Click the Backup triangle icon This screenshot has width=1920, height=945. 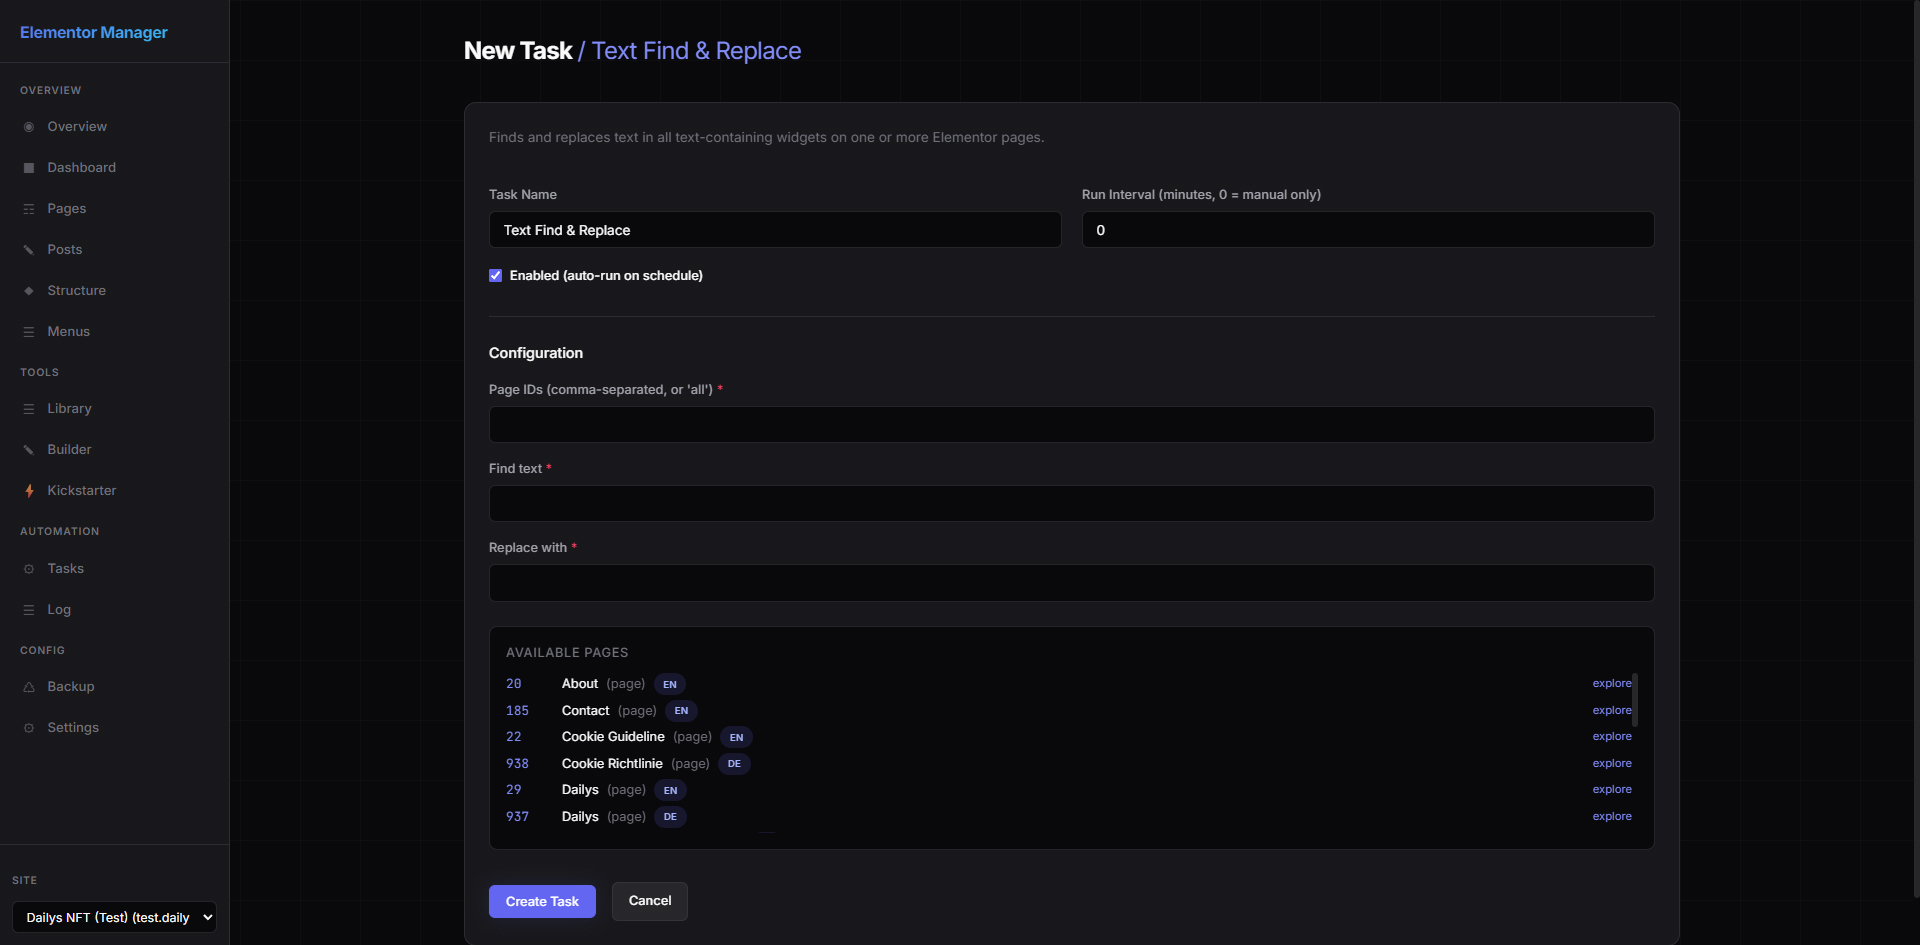click(29, 687)
